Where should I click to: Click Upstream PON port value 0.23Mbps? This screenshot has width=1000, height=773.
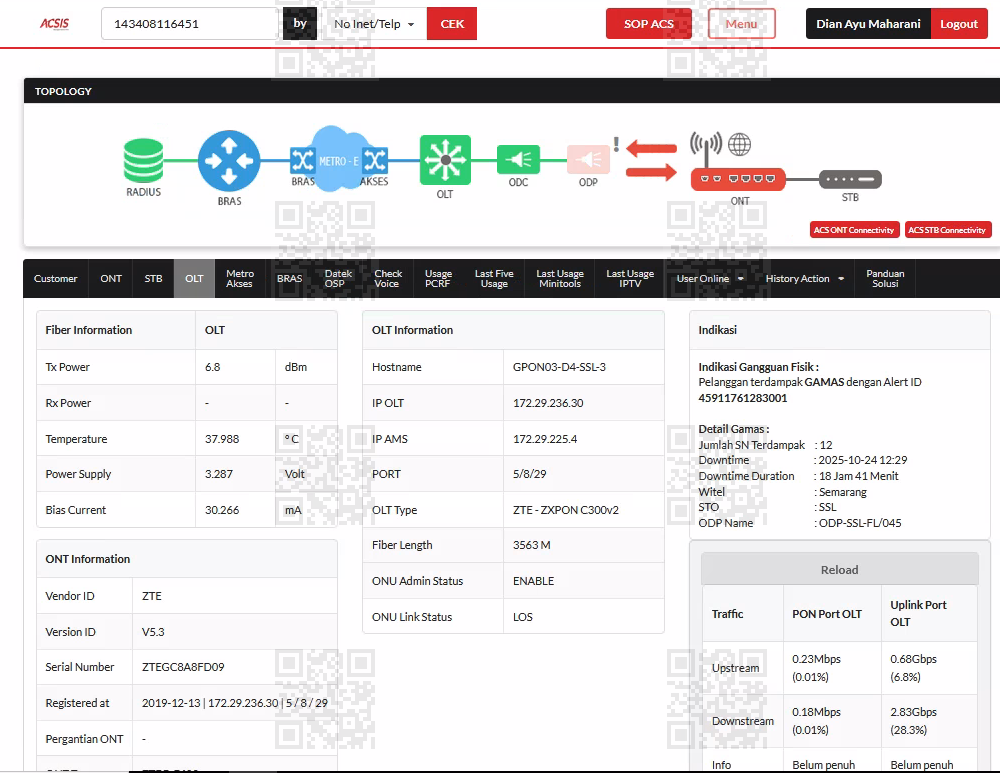(x=816, y=659)
